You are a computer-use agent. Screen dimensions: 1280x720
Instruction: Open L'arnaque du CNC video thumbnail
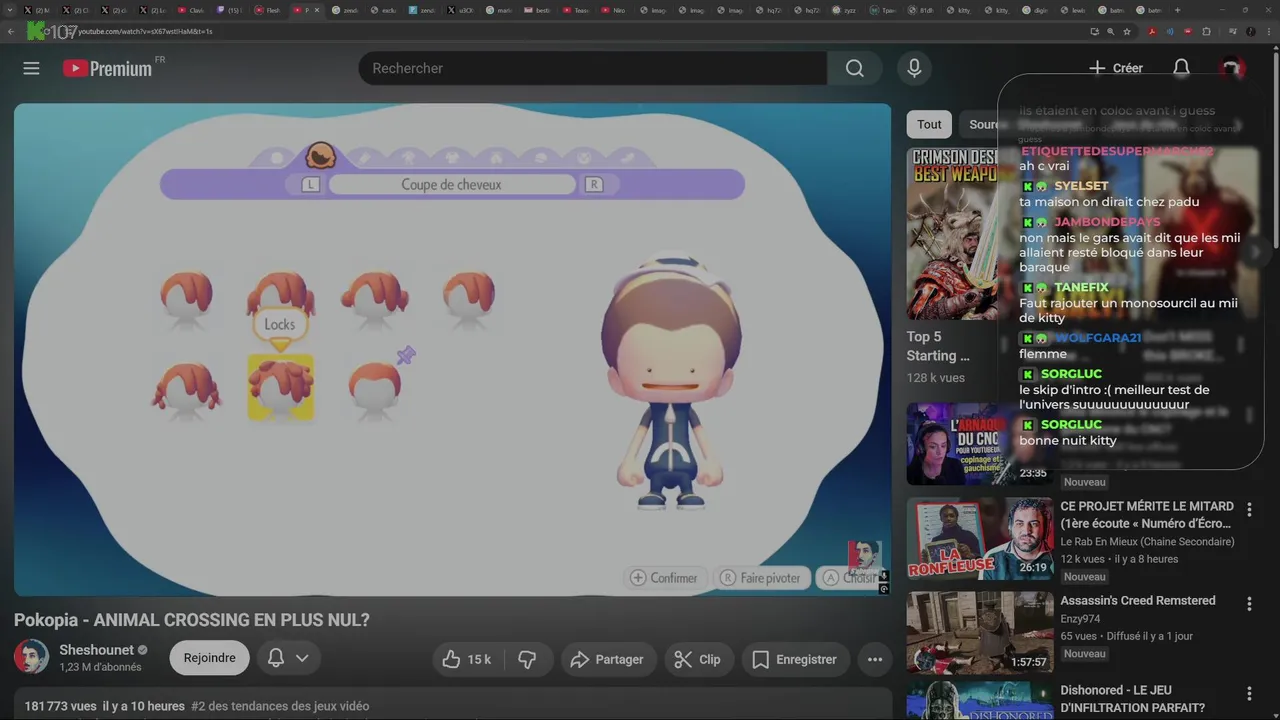click(979, 443)
